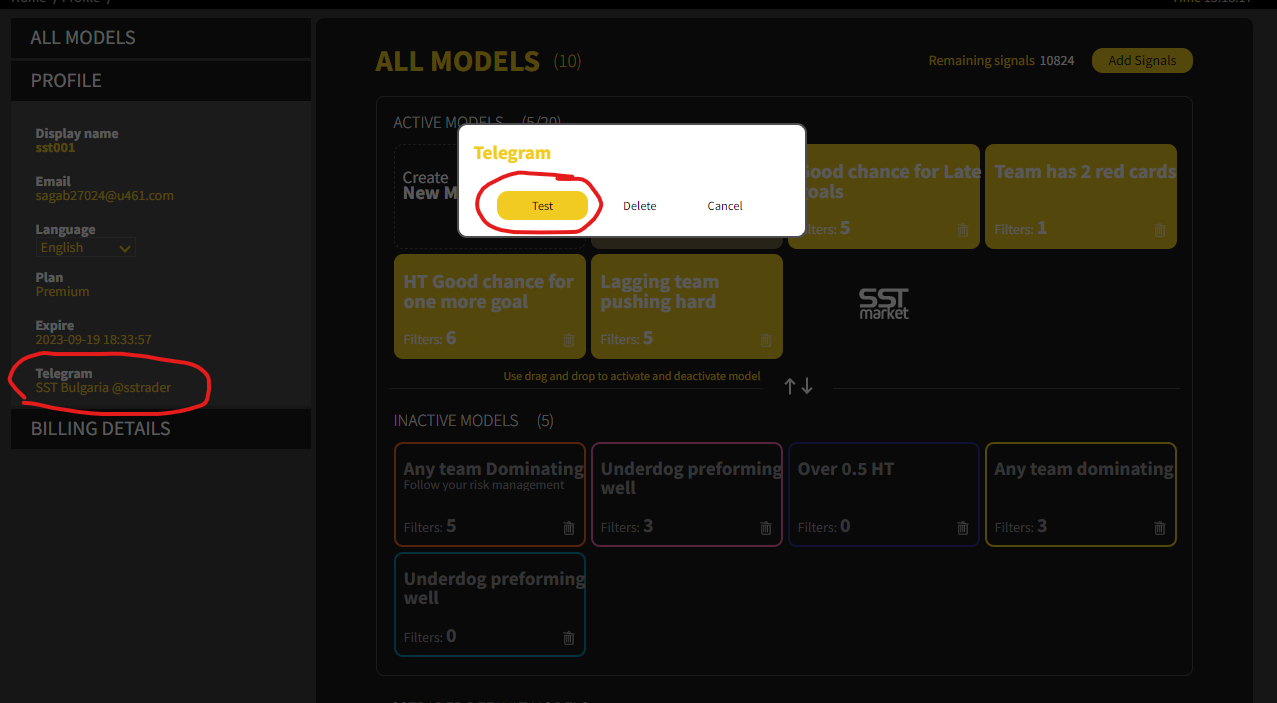Cancel the Telegram dialog
The height and width of the screenshot is (703, 1277).
coord(725,206)
